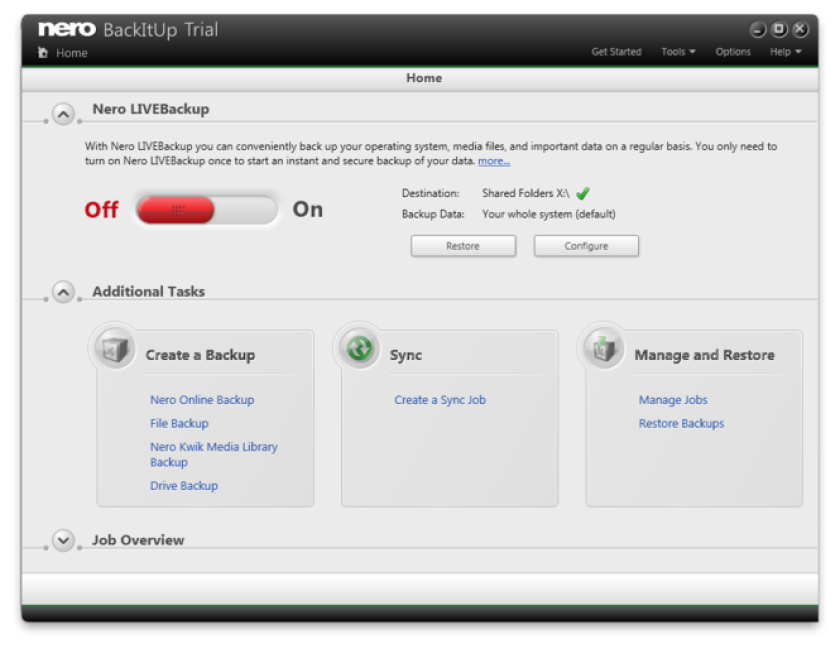The image size is (840, 649).
Task: Open Nero Online Backup link
Action: (x=202, y=400)
